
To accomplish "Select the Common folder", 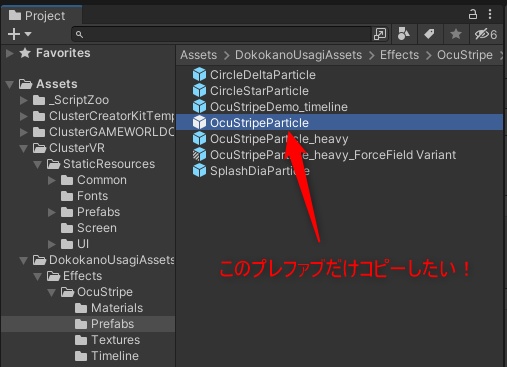I will [88, 180].
